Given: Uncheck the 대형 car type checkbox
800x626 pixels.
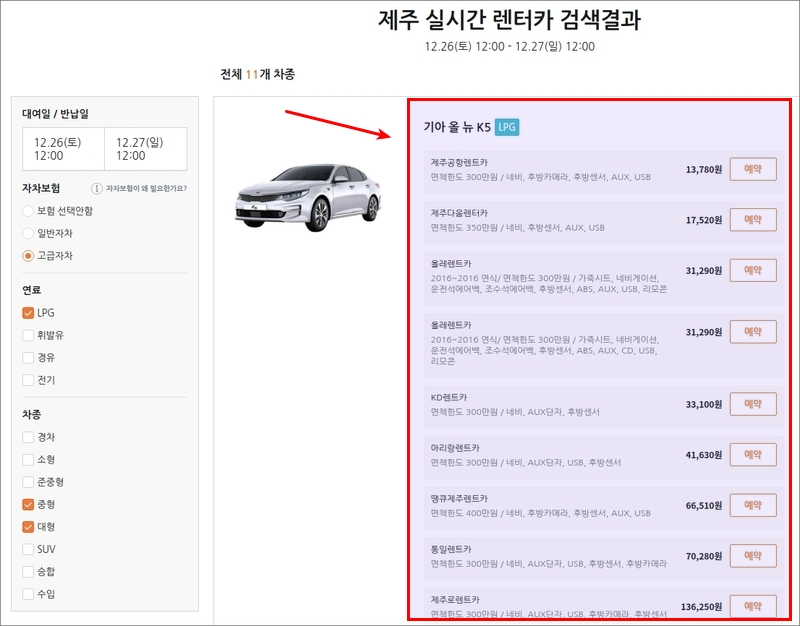Looking at the screenshot, I should coord(28,527).
